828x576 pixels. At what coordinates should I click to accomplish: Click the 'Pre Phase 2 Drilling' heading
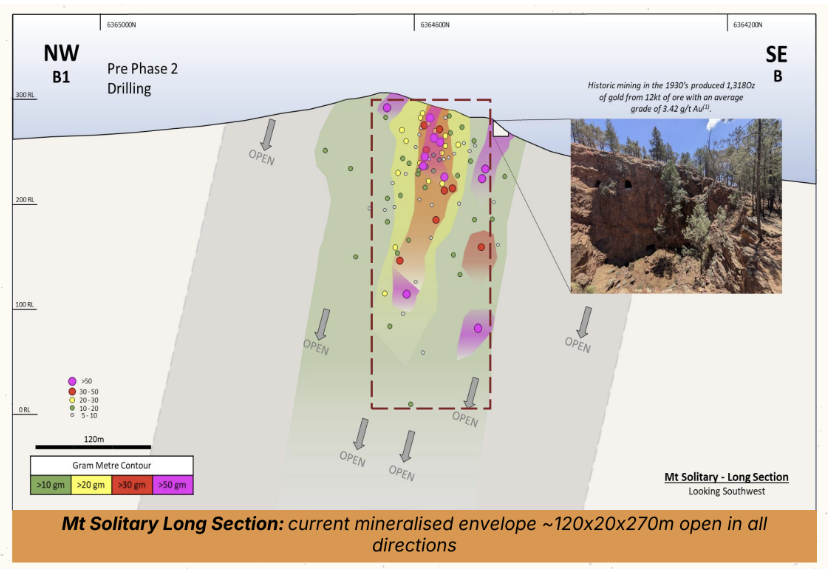click(143, 78)
